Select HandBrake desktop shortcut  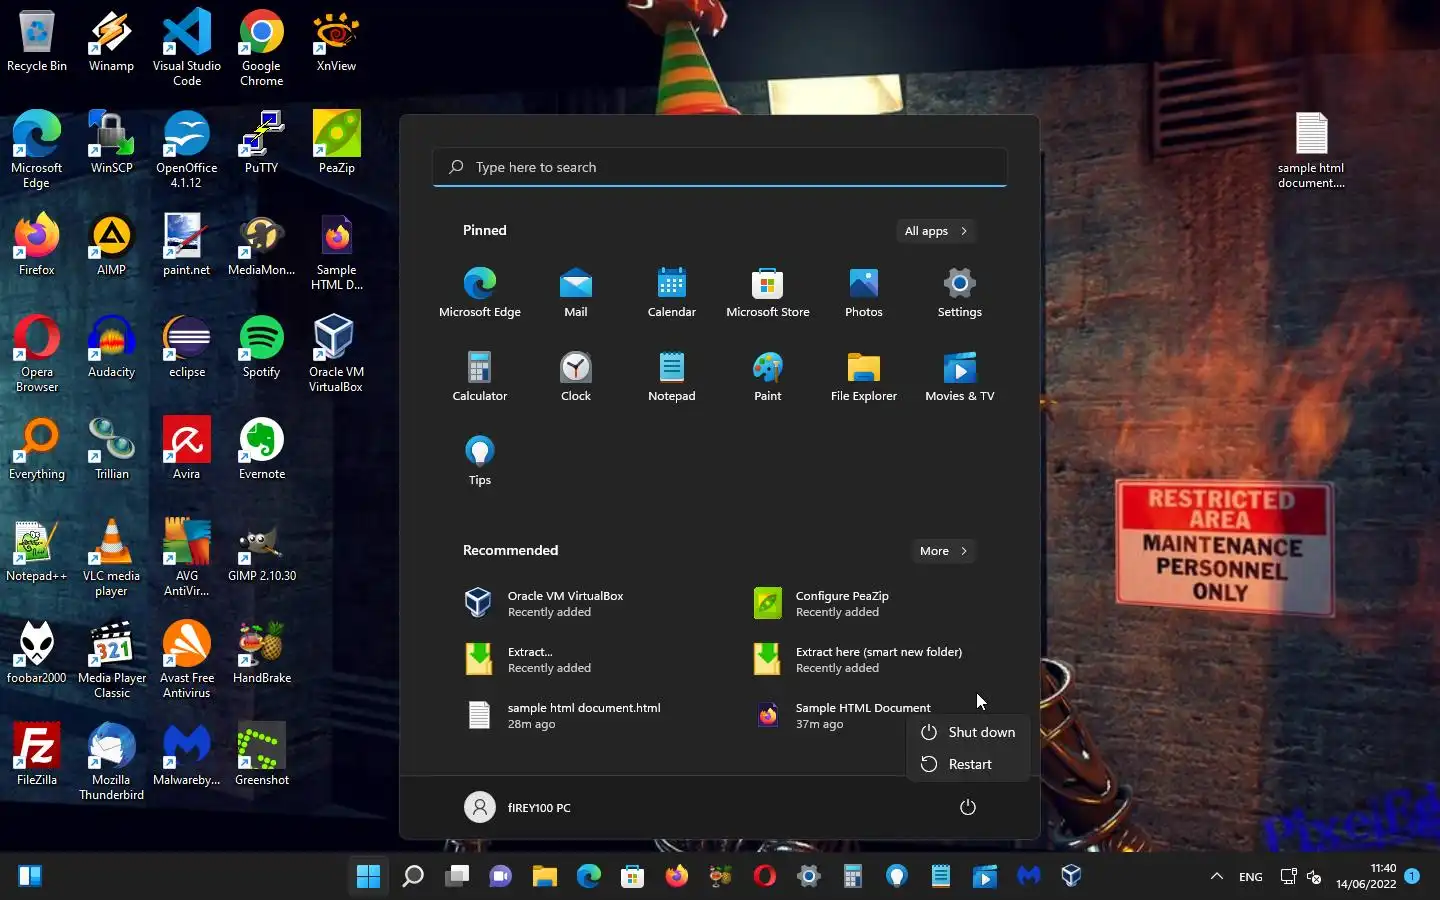(262, 653)
